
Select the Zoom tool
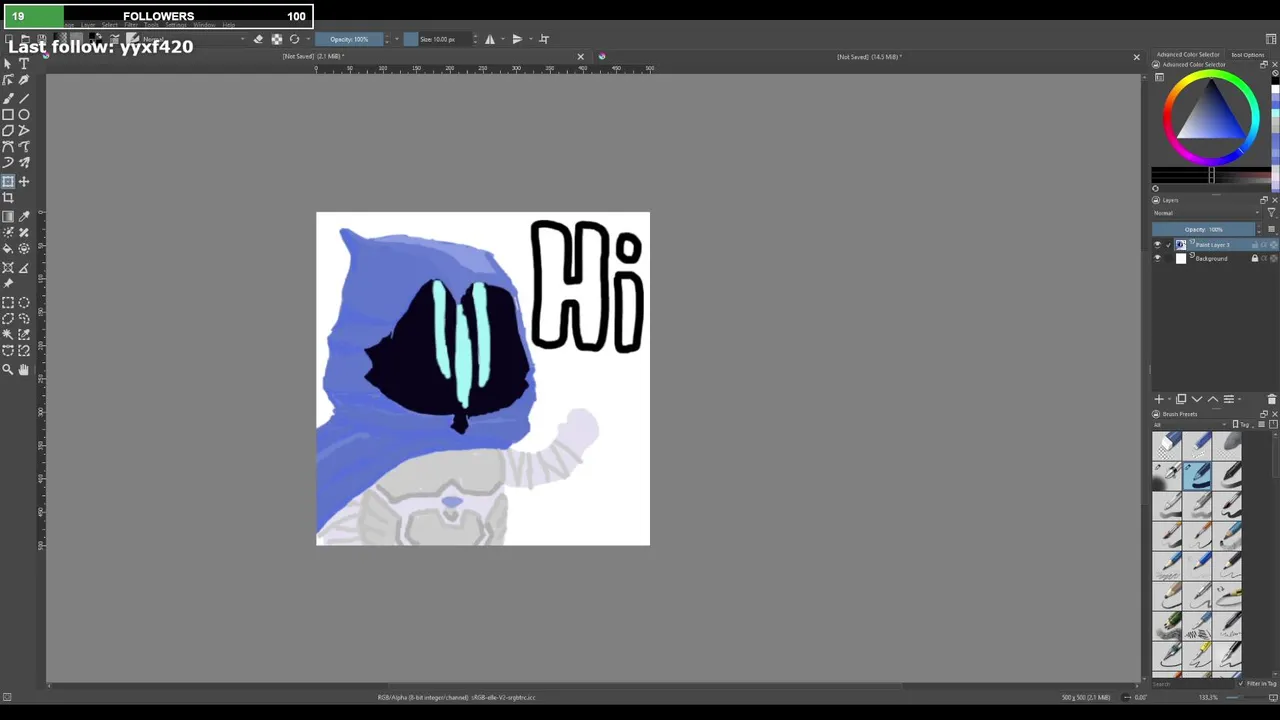point(8,369)
